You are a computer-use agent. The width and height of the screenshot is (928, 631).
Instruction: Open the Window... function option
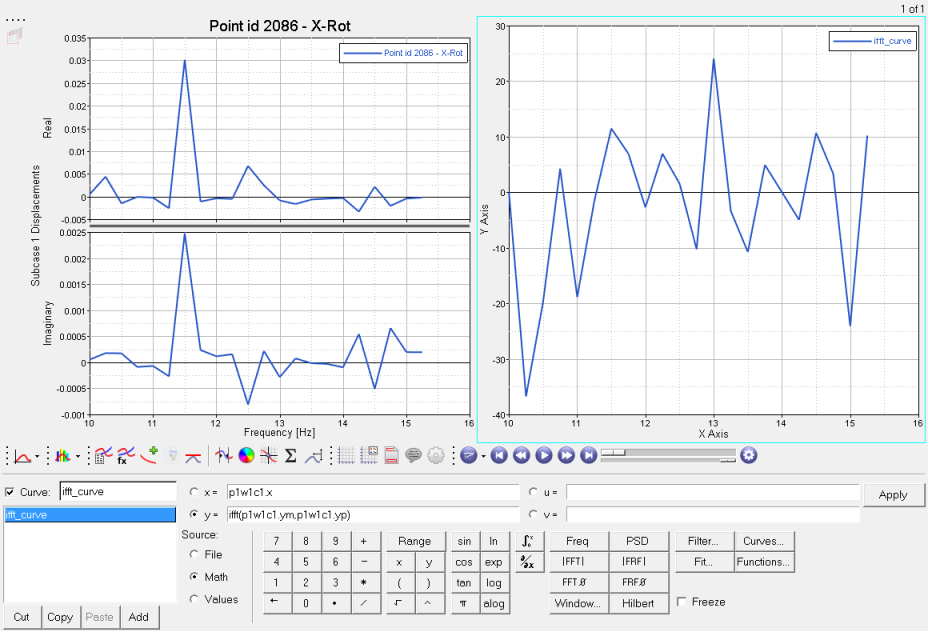click(x=578, y=603)
